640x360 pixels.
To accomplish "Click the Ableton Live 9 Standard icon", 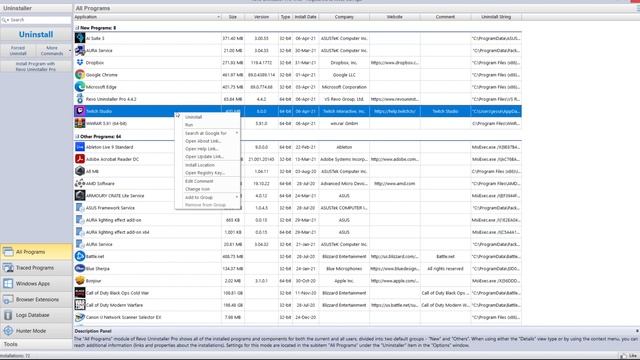I will [80, 147].
